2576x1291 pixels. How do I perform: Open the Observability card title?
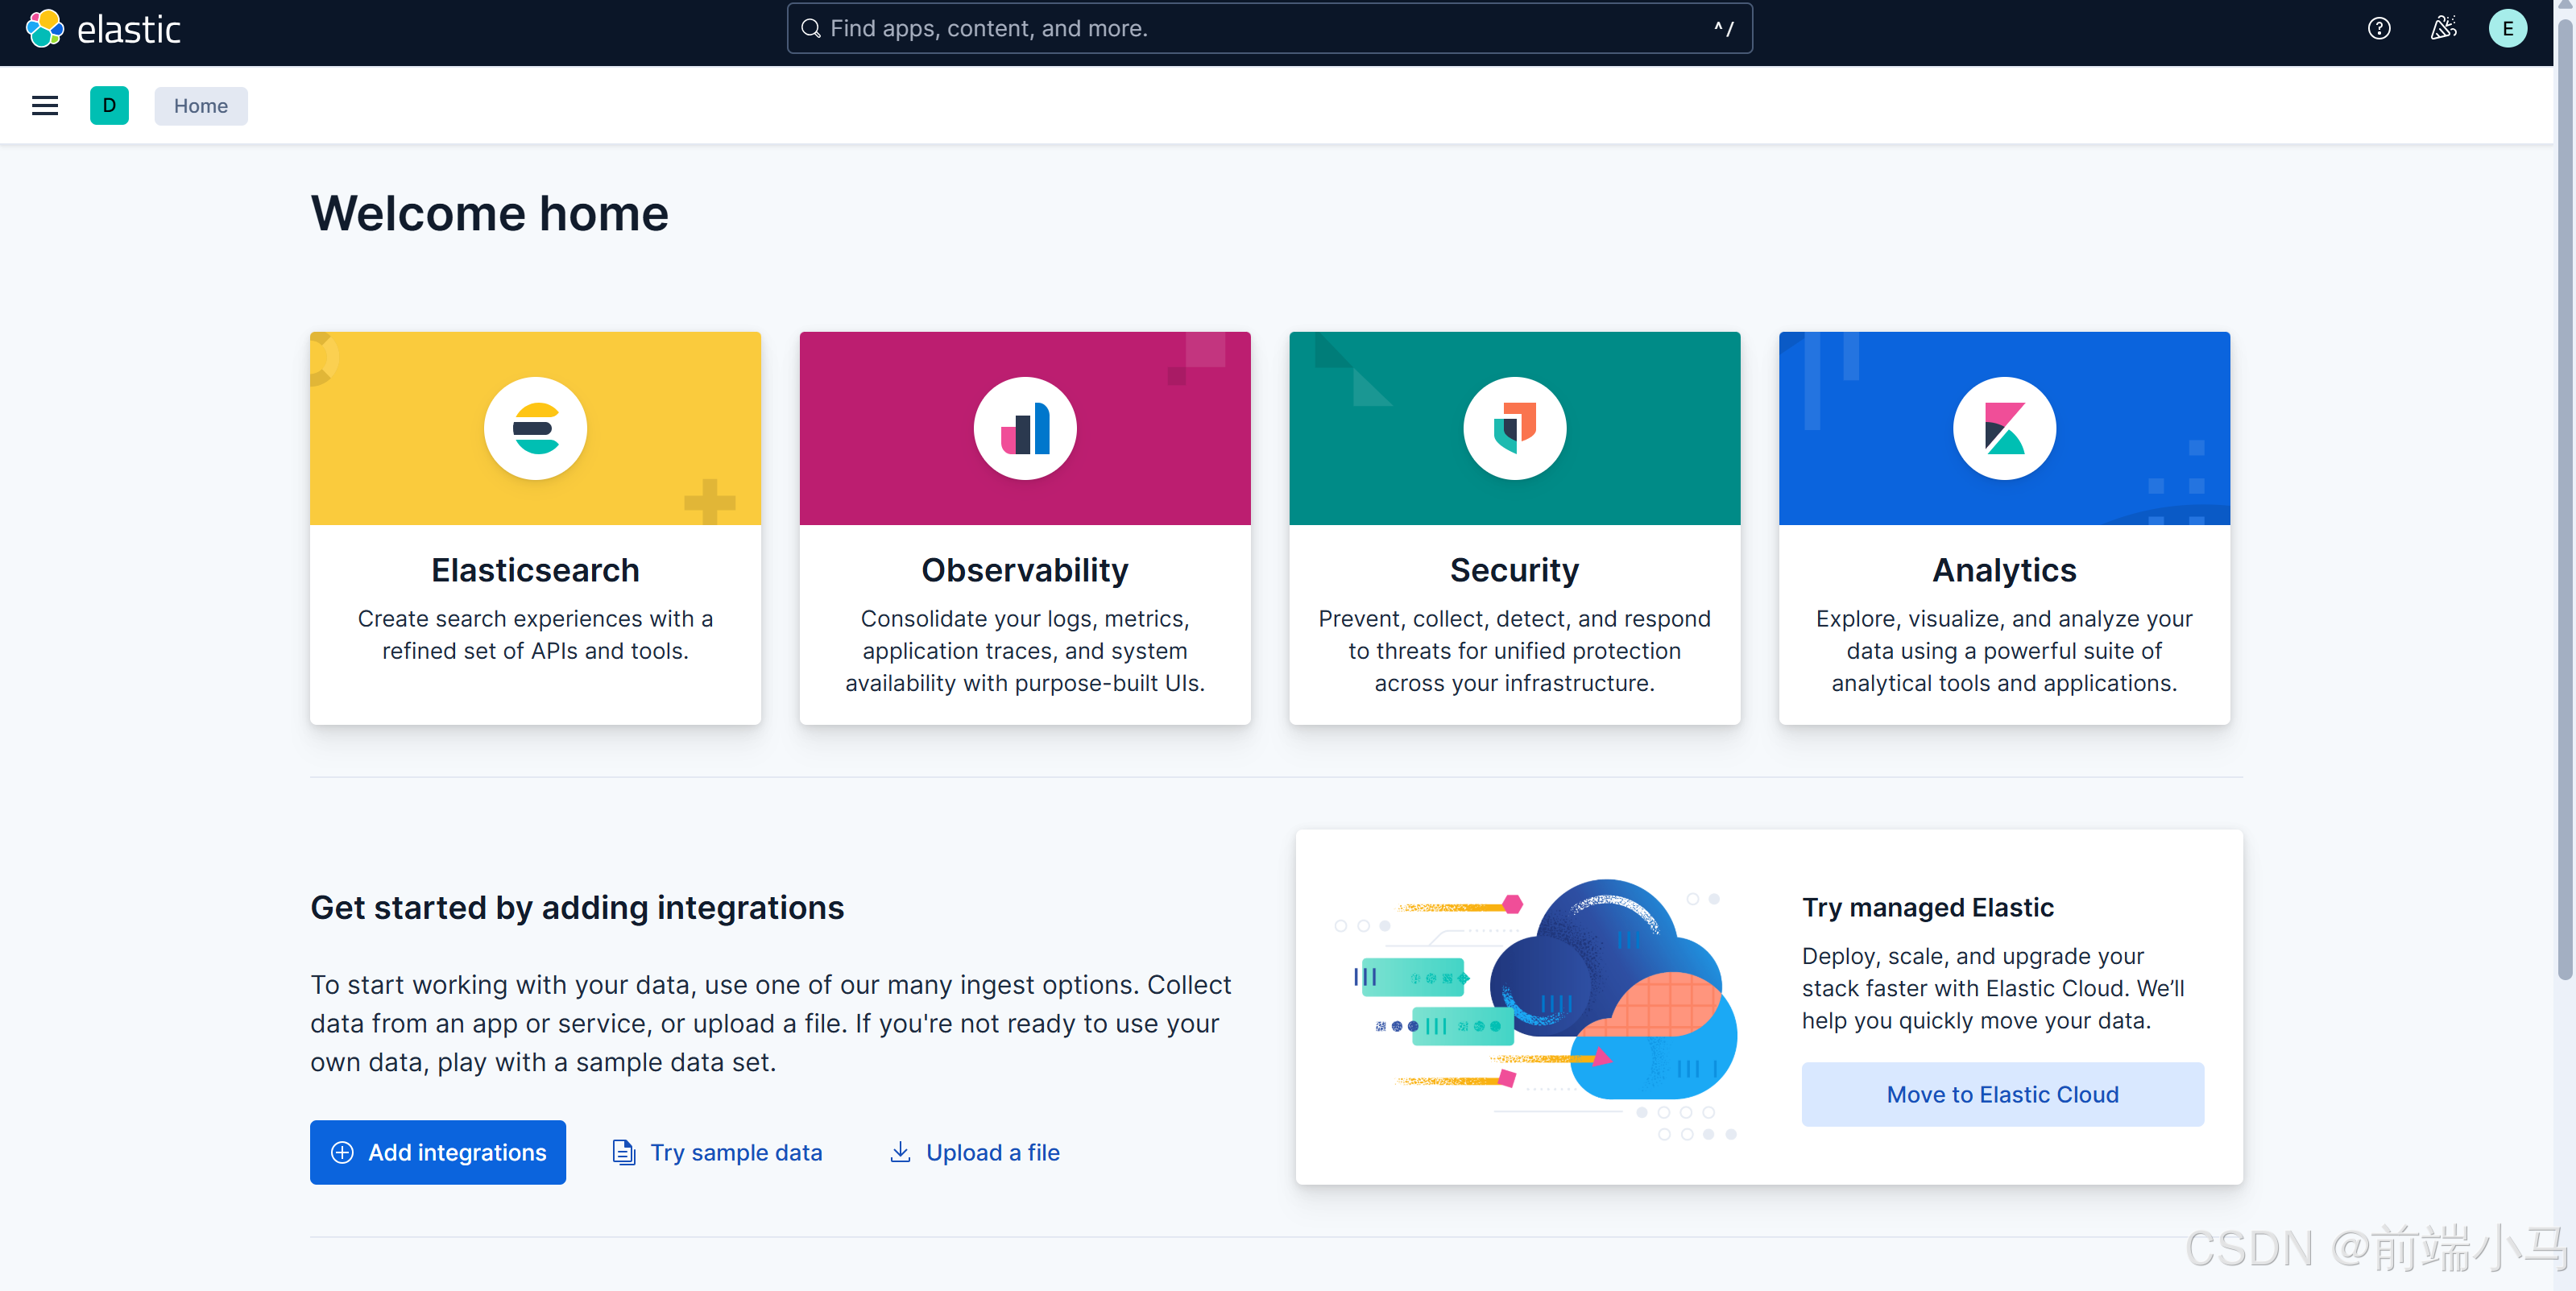click(x=1025, y=570)
